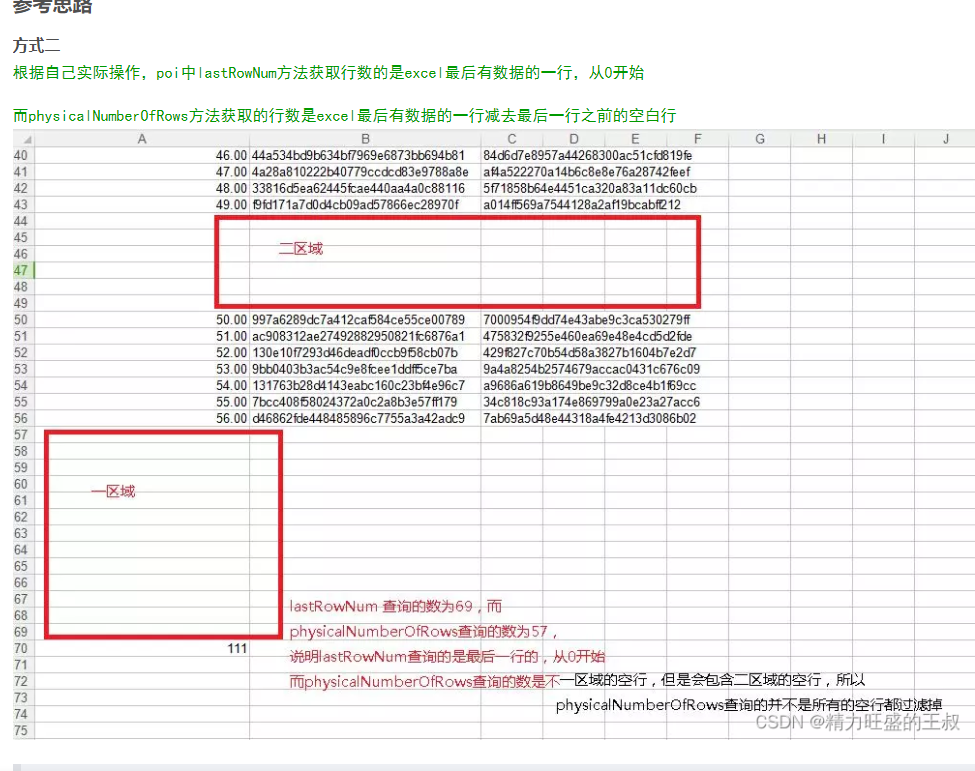Click hash cell starting with d46862fde4
975x771 pixels.
pyautogui.click(x=365, y=418)
